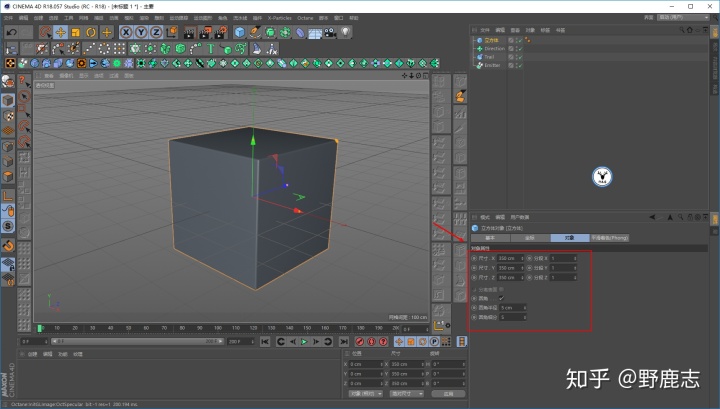The height and width of the screenshot is (409, 720).
Task: Open the X-Particles menu
Action: (x=280, y=18)
